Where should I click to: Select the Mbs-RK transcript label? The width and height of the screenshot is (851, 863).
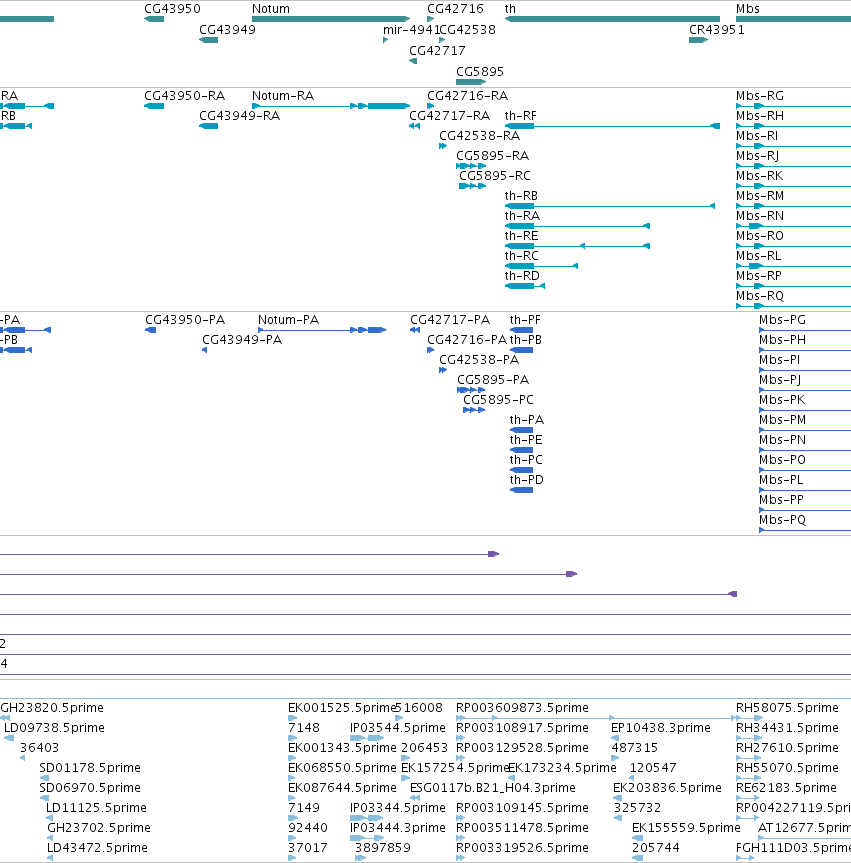pos(760,176)
